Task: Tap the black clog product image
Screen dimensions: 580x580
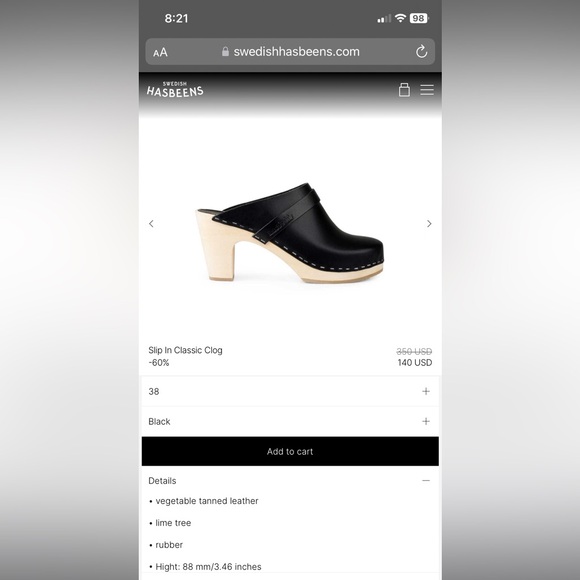Action: click(290, 233)
